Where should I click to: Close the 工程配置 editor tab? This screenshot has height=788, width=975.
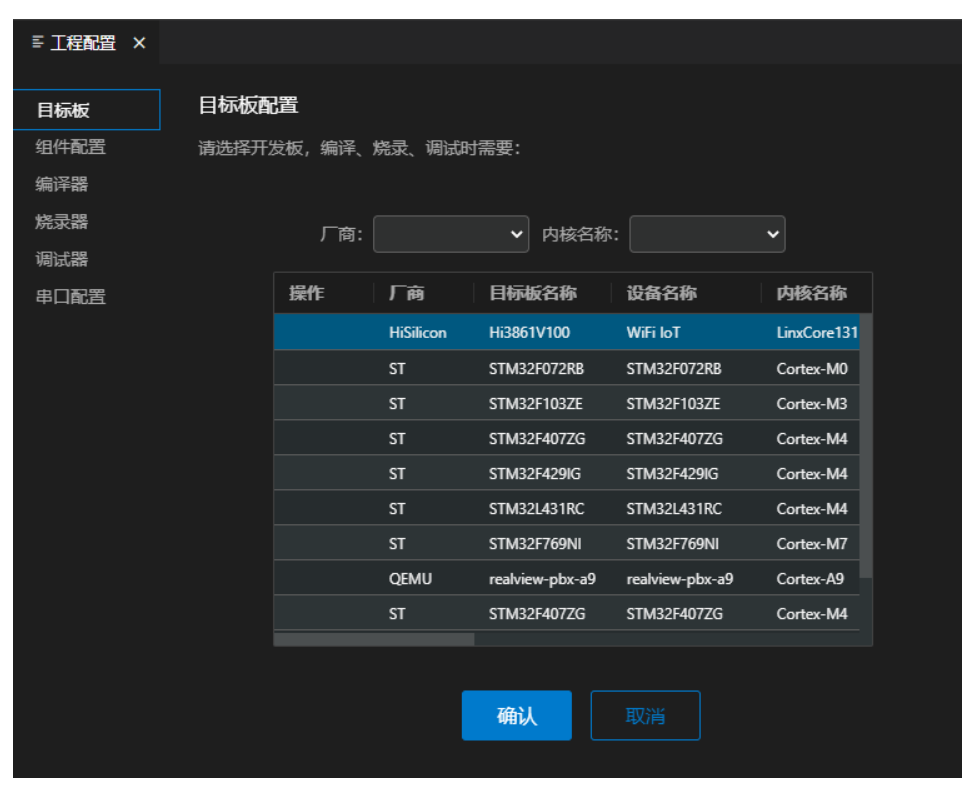(x=139, y=43)
